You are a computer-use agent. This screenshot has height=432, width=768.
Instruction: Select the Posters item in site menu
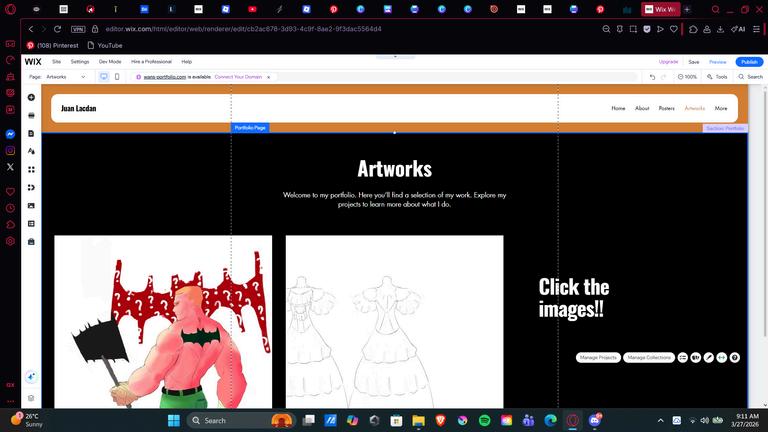(667, 108)
